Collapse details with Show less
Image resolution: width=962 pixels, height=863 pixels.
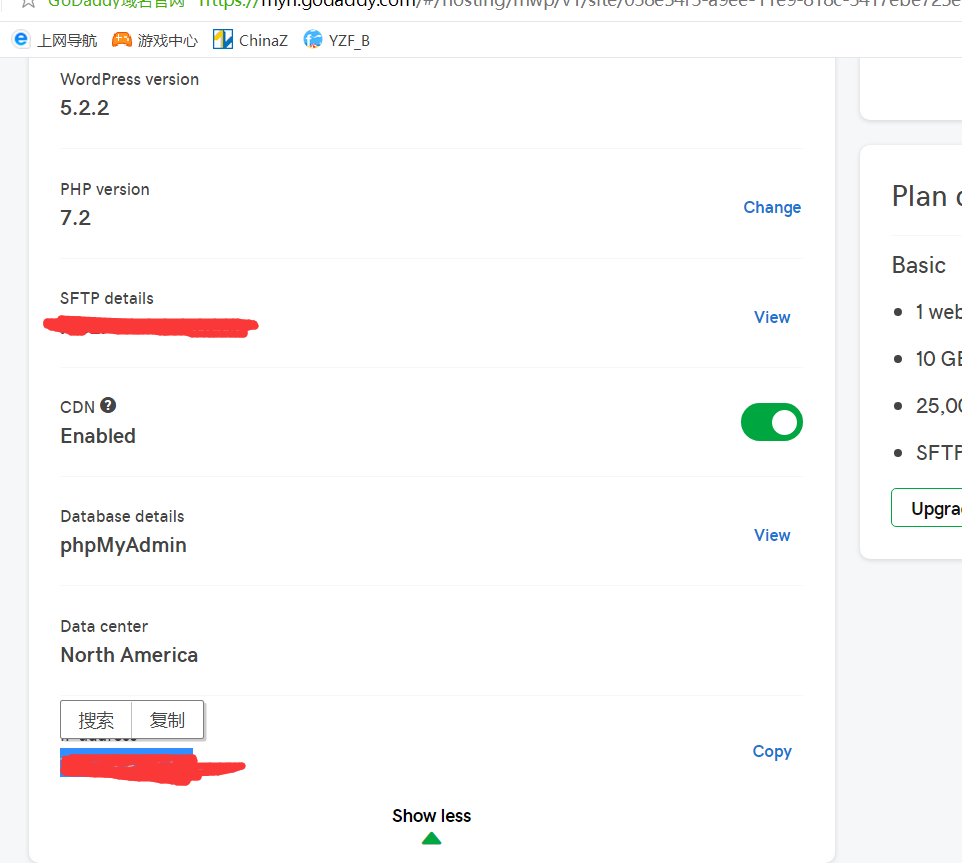click(431, 816)
